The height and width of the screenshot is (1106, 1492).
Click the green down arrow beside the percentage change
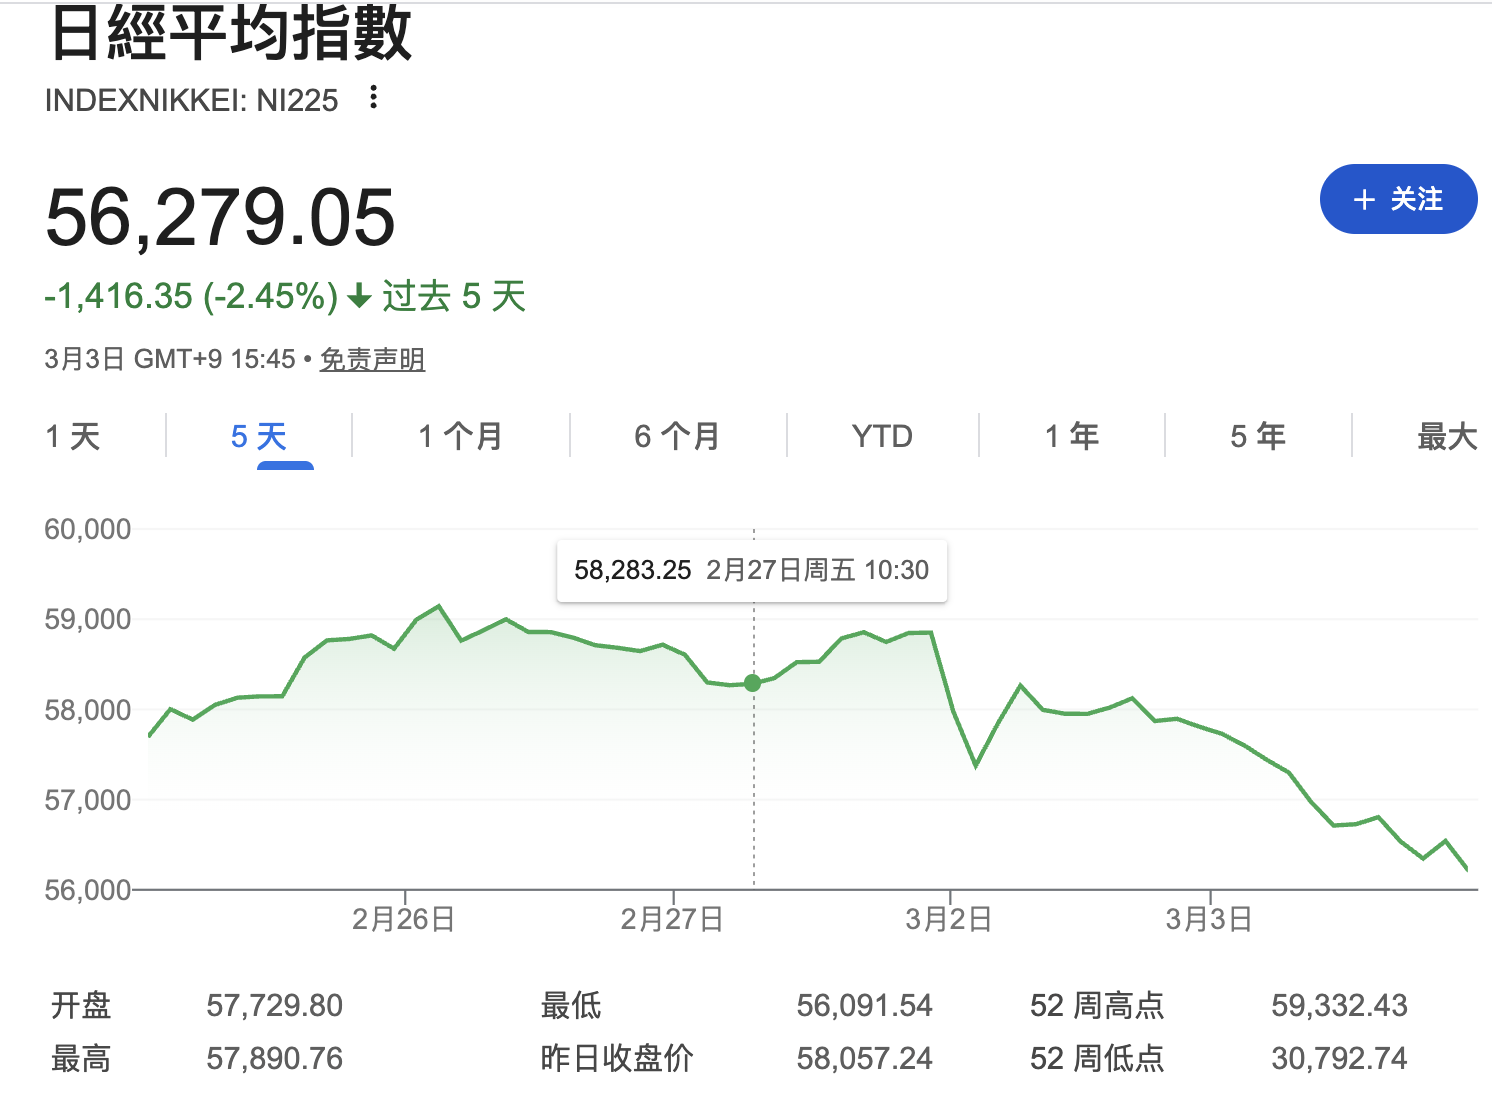coord(359,297)
